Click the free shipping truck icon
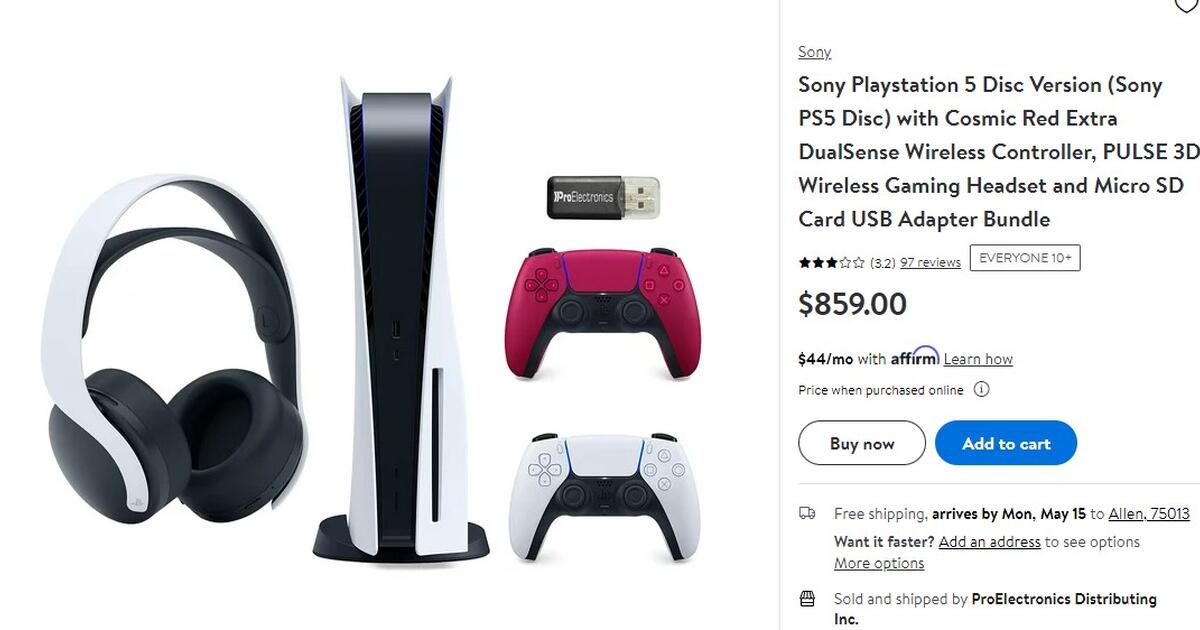1200x630 pixels. pyautogui.click(x=809, y=512)
